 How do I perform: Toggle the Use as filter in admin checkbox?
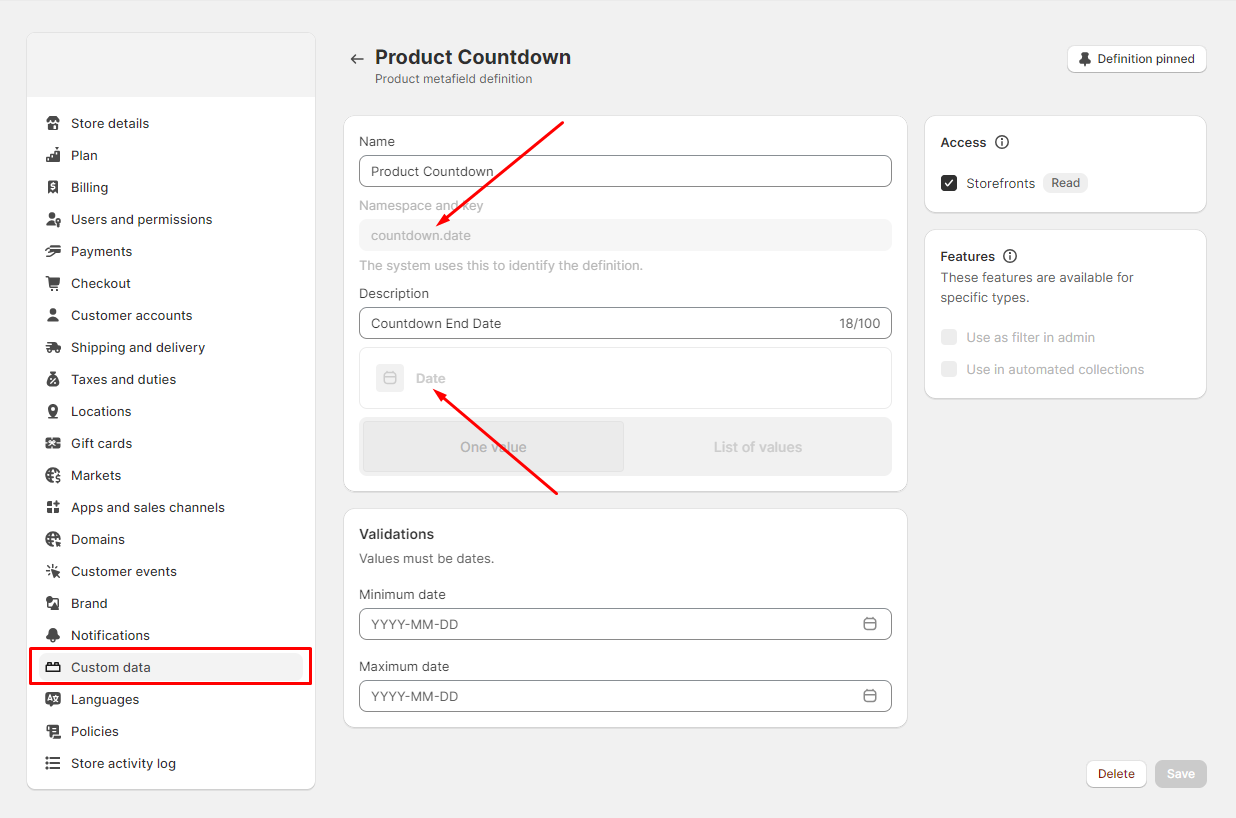[949, 337]
